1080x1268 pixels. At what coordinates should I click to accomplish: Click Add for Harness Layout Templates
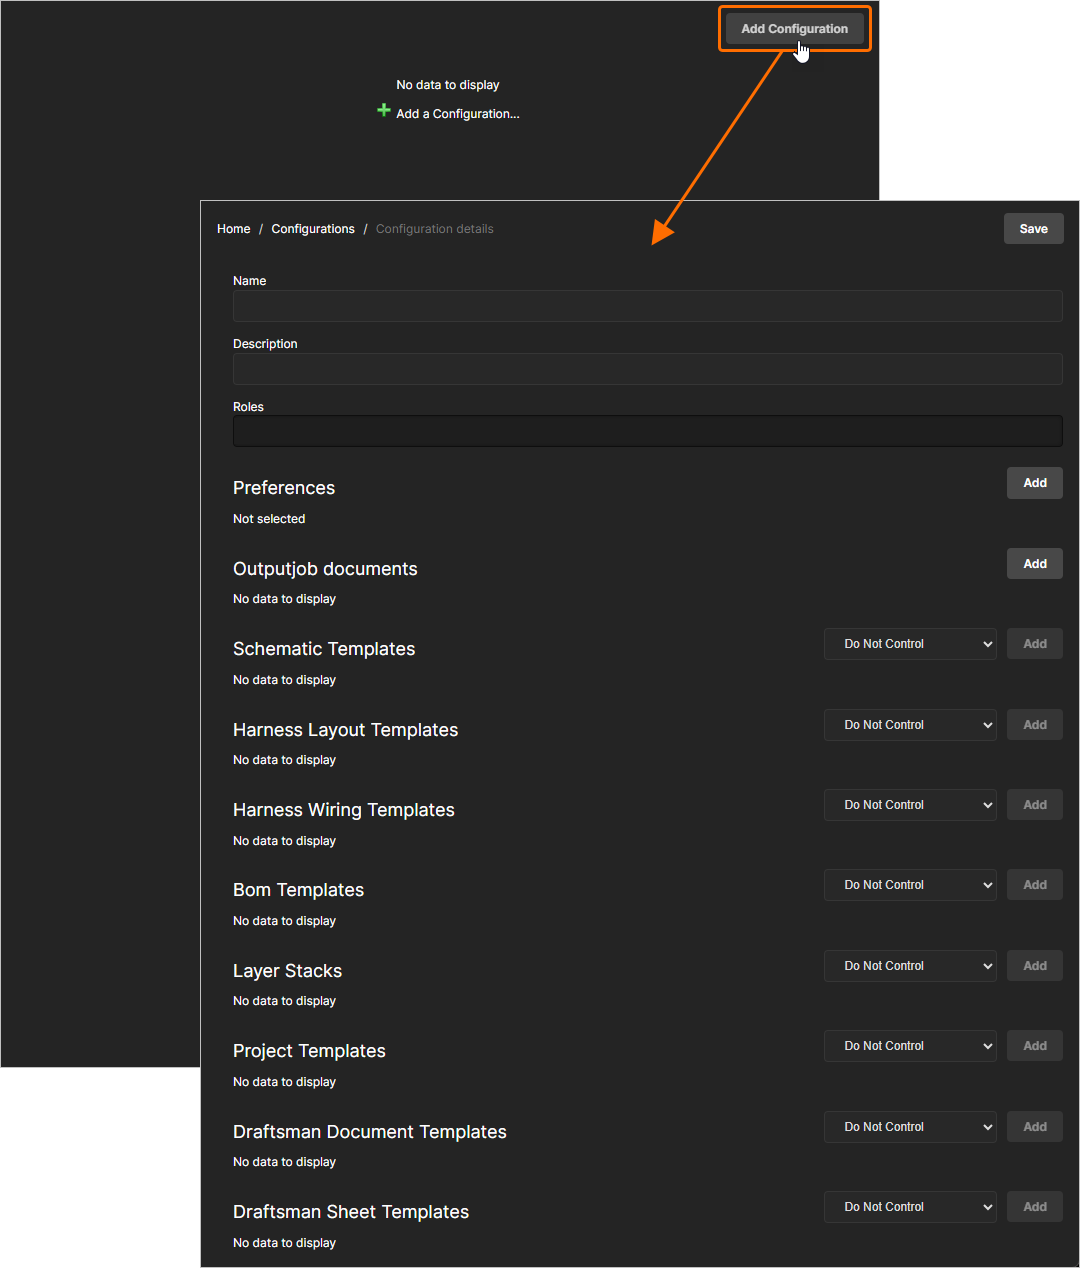pos(1035,725)
